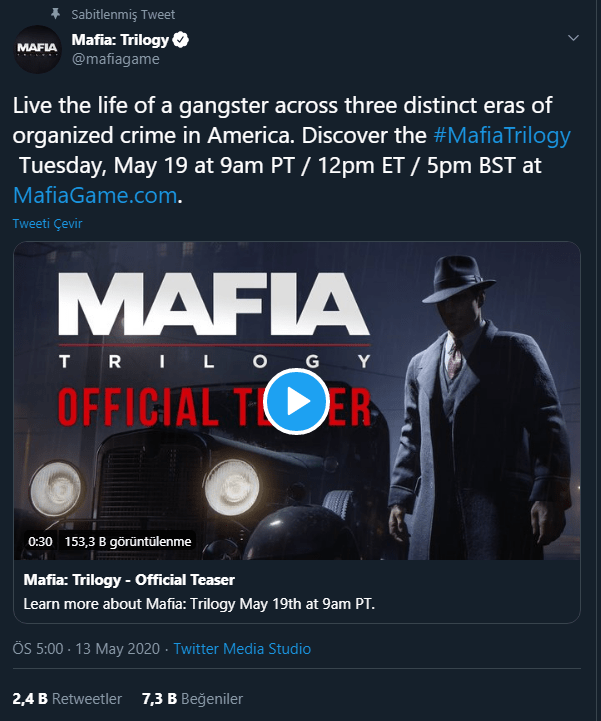View the 7,3 B Beğeniler list
This screenshot has width=601, height=721.
pos(192,699)
